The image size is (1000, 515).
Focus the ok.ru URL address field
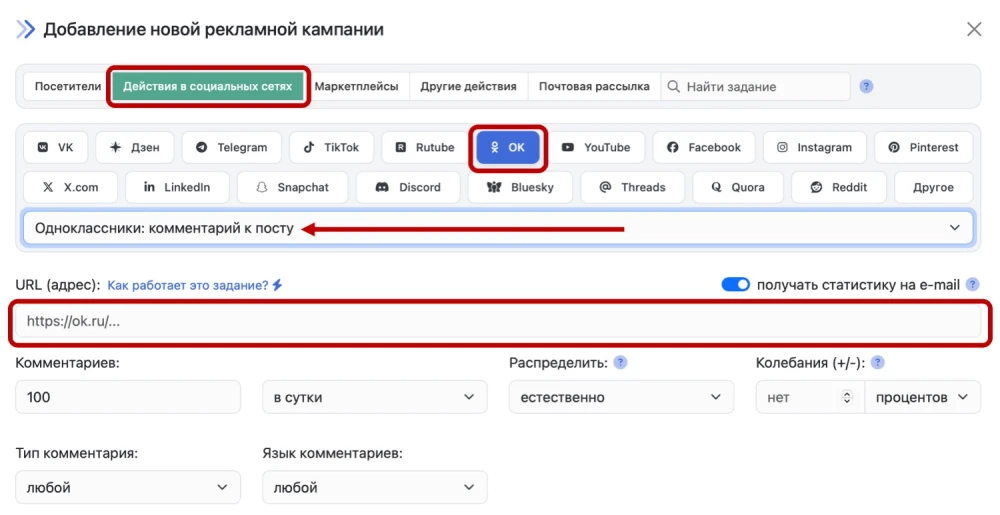point(501,322)
